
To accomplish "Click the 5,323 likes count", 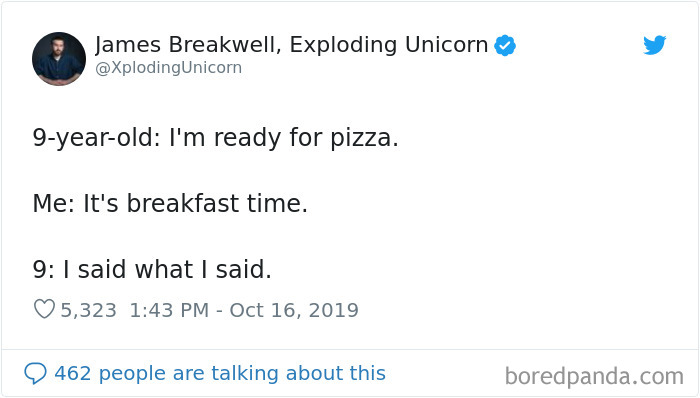I will tap(88, 310).
